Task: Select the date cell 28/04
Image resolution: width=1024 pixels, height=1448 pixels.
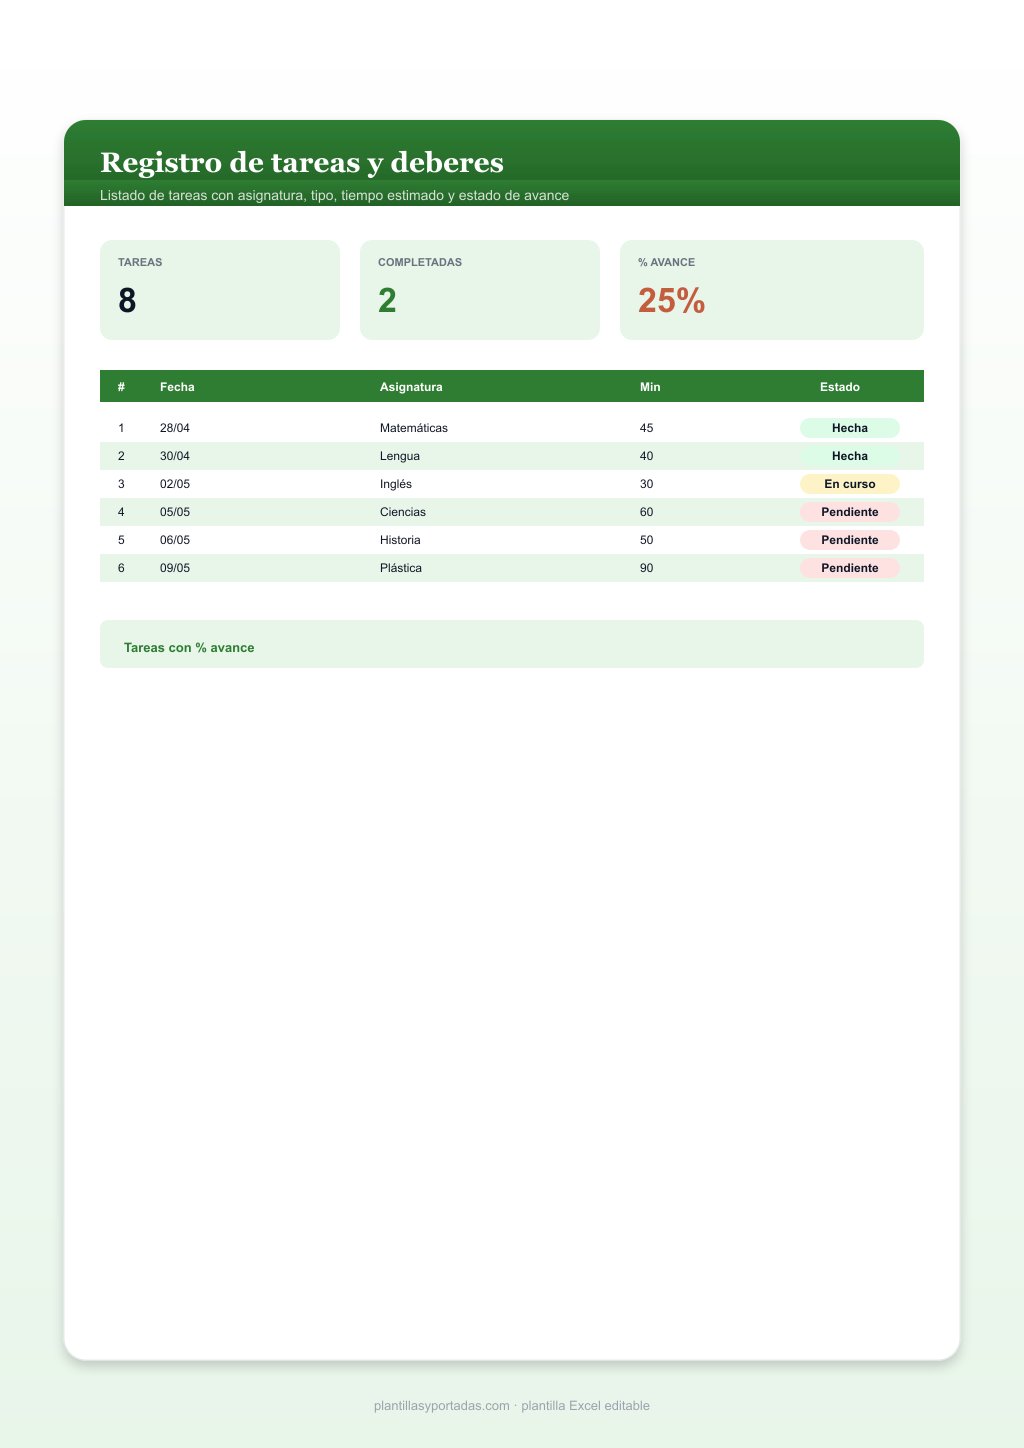Action: pos(175,428)
